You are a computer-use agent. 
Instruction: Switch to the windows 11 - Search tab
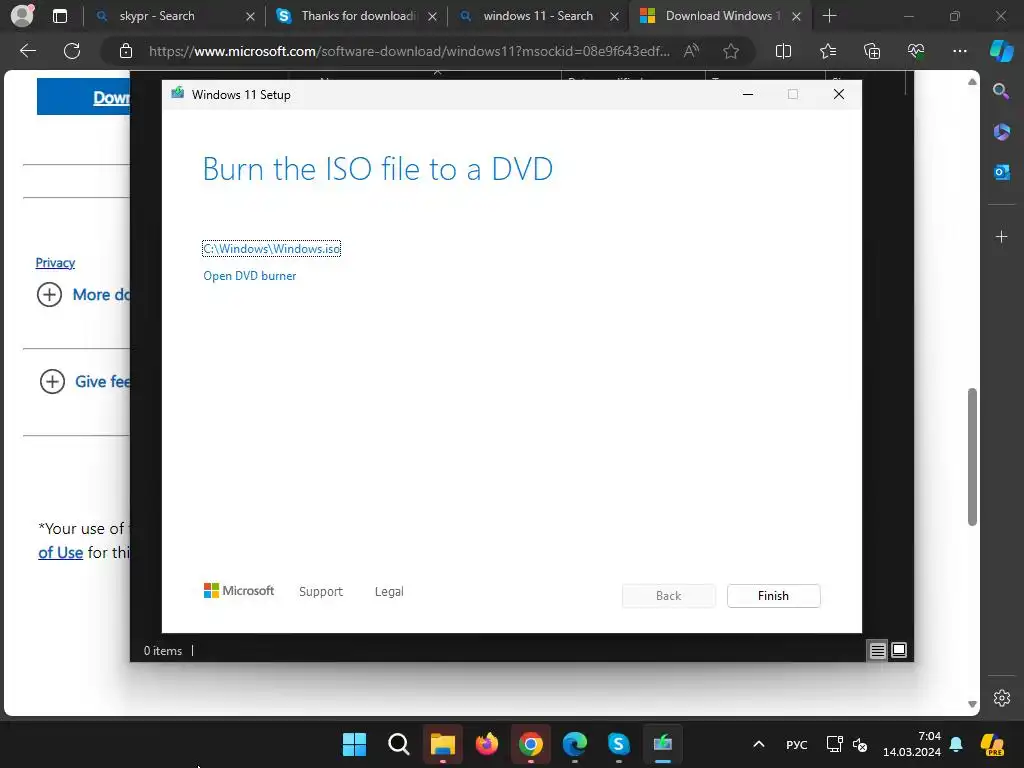tap(538, 16)
